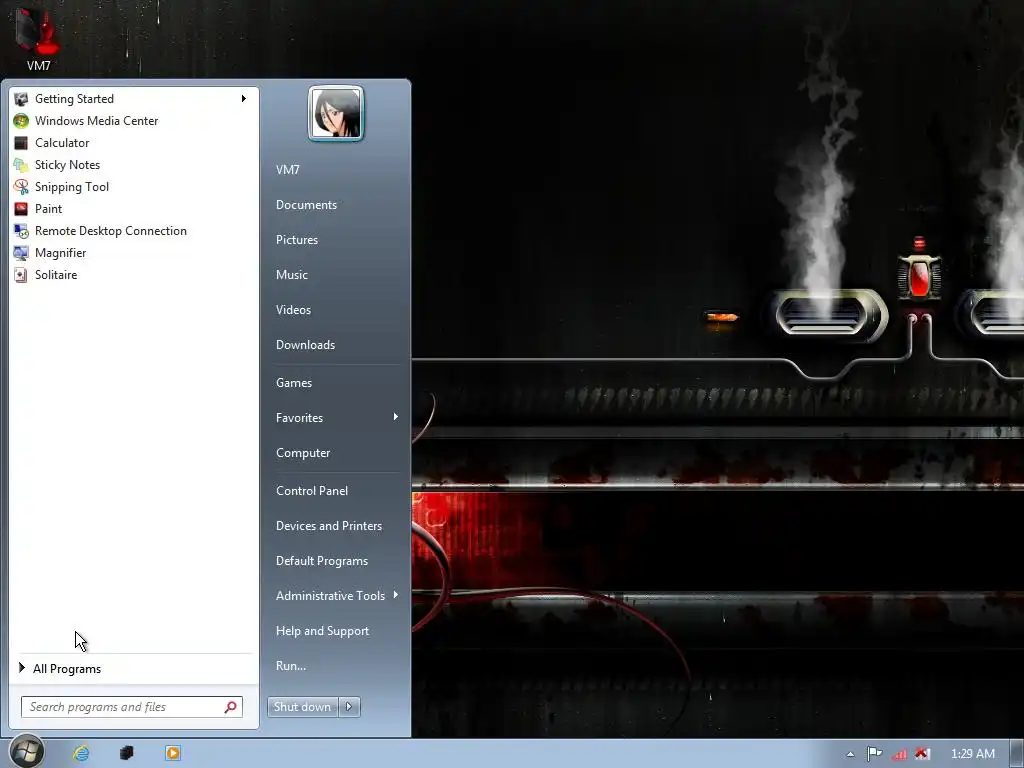Viewport: 1024px width, 768px height.
Task: Click the Magnifier program icon
Action: point(21,253)
